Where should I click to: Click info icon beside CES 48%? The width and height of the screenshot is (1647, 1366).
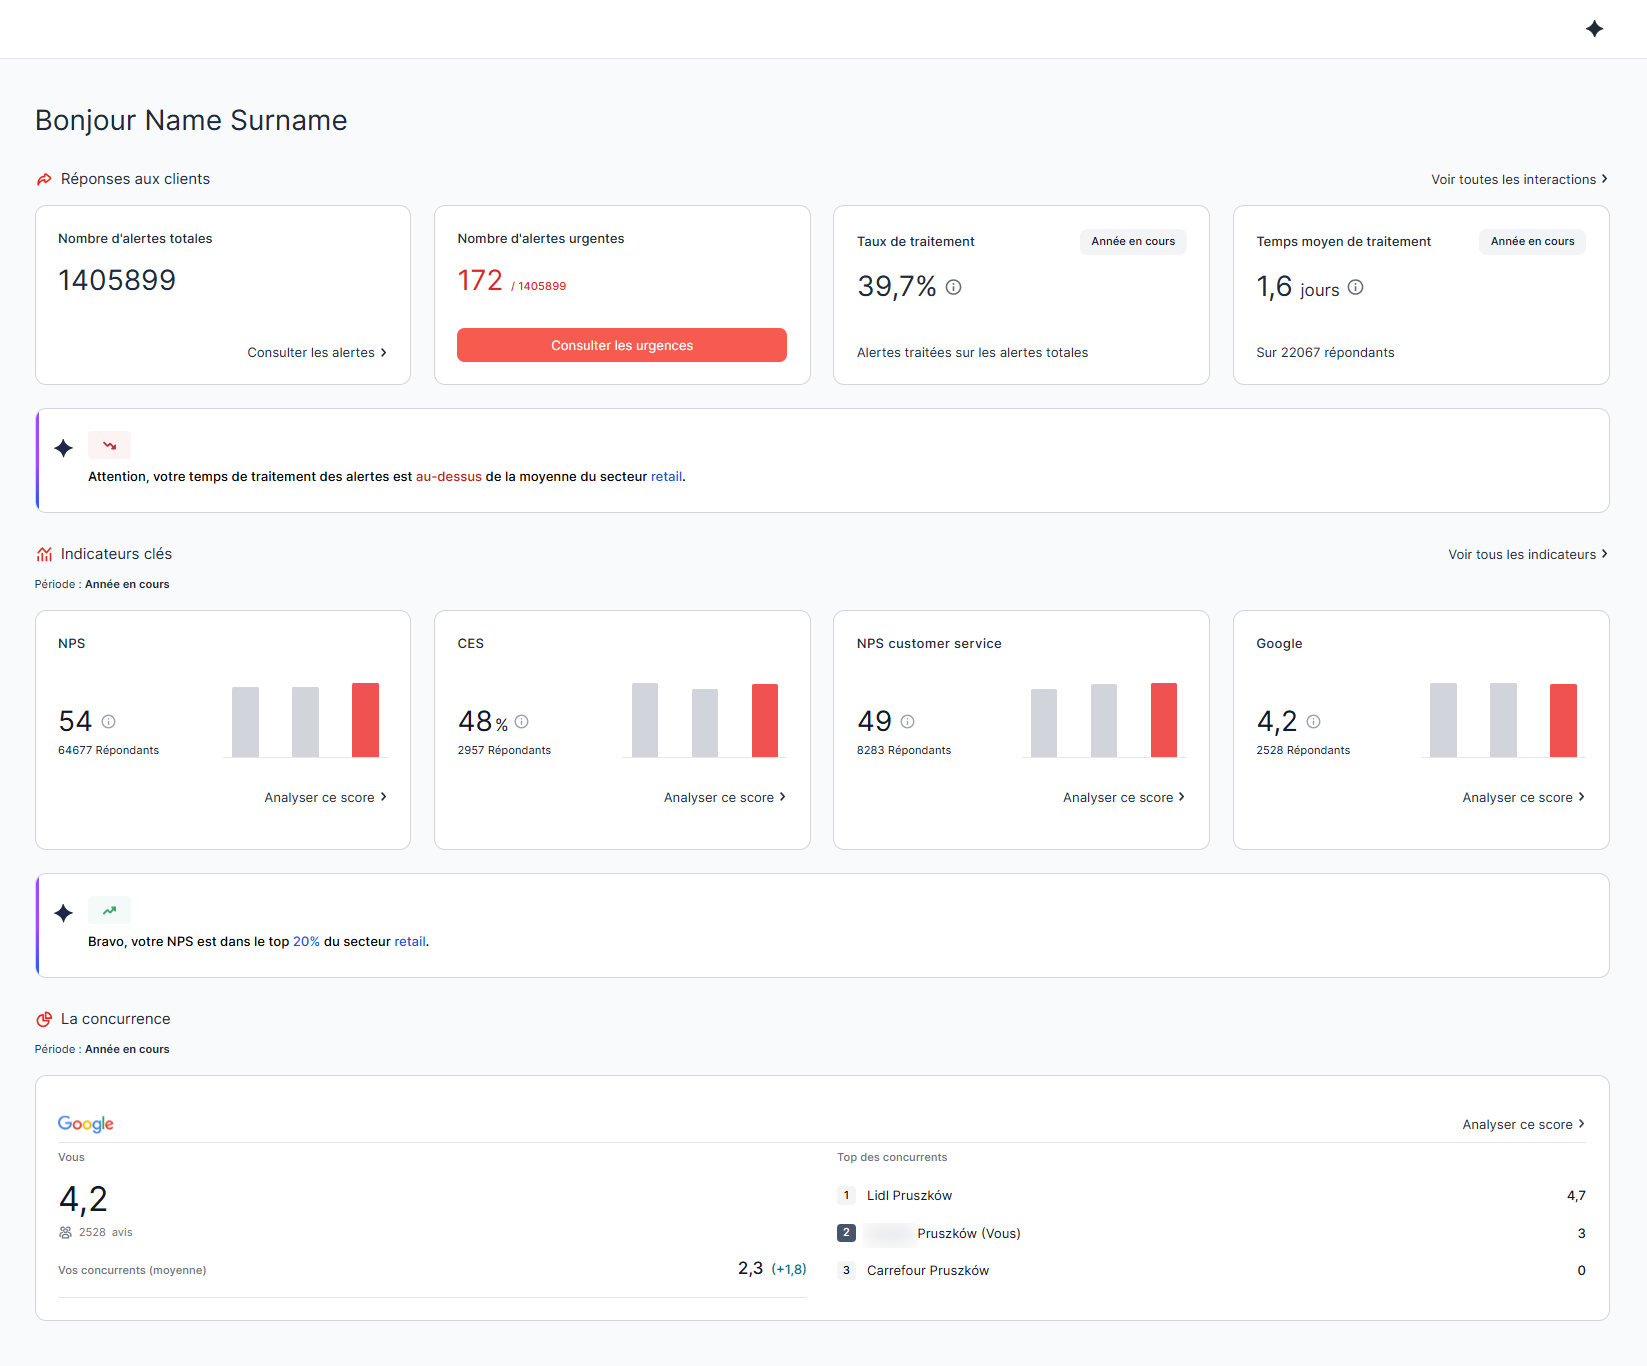pyautogui.click(x=522, y=721)
